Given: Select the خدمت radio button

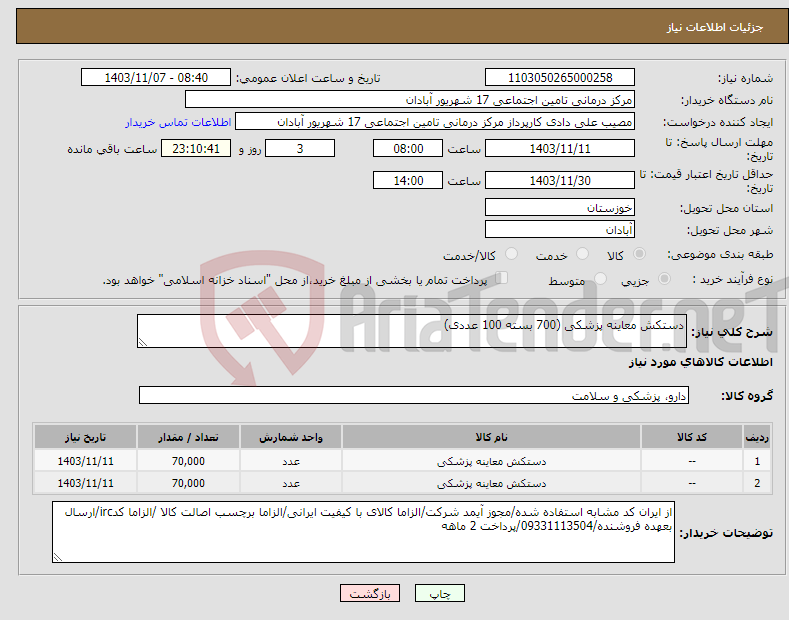Looking at the screenshot, I should 582,254.
